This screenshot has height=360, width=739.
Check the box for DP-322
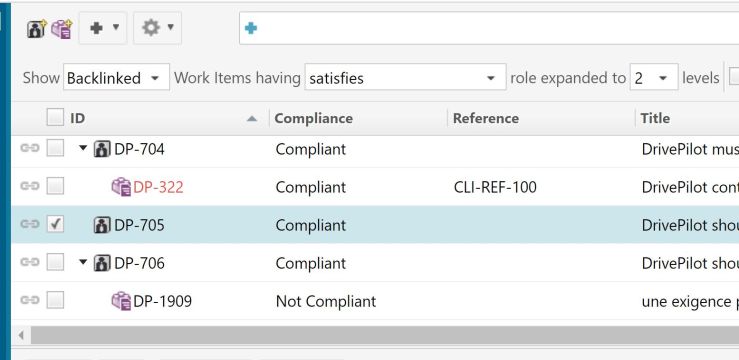55,186
